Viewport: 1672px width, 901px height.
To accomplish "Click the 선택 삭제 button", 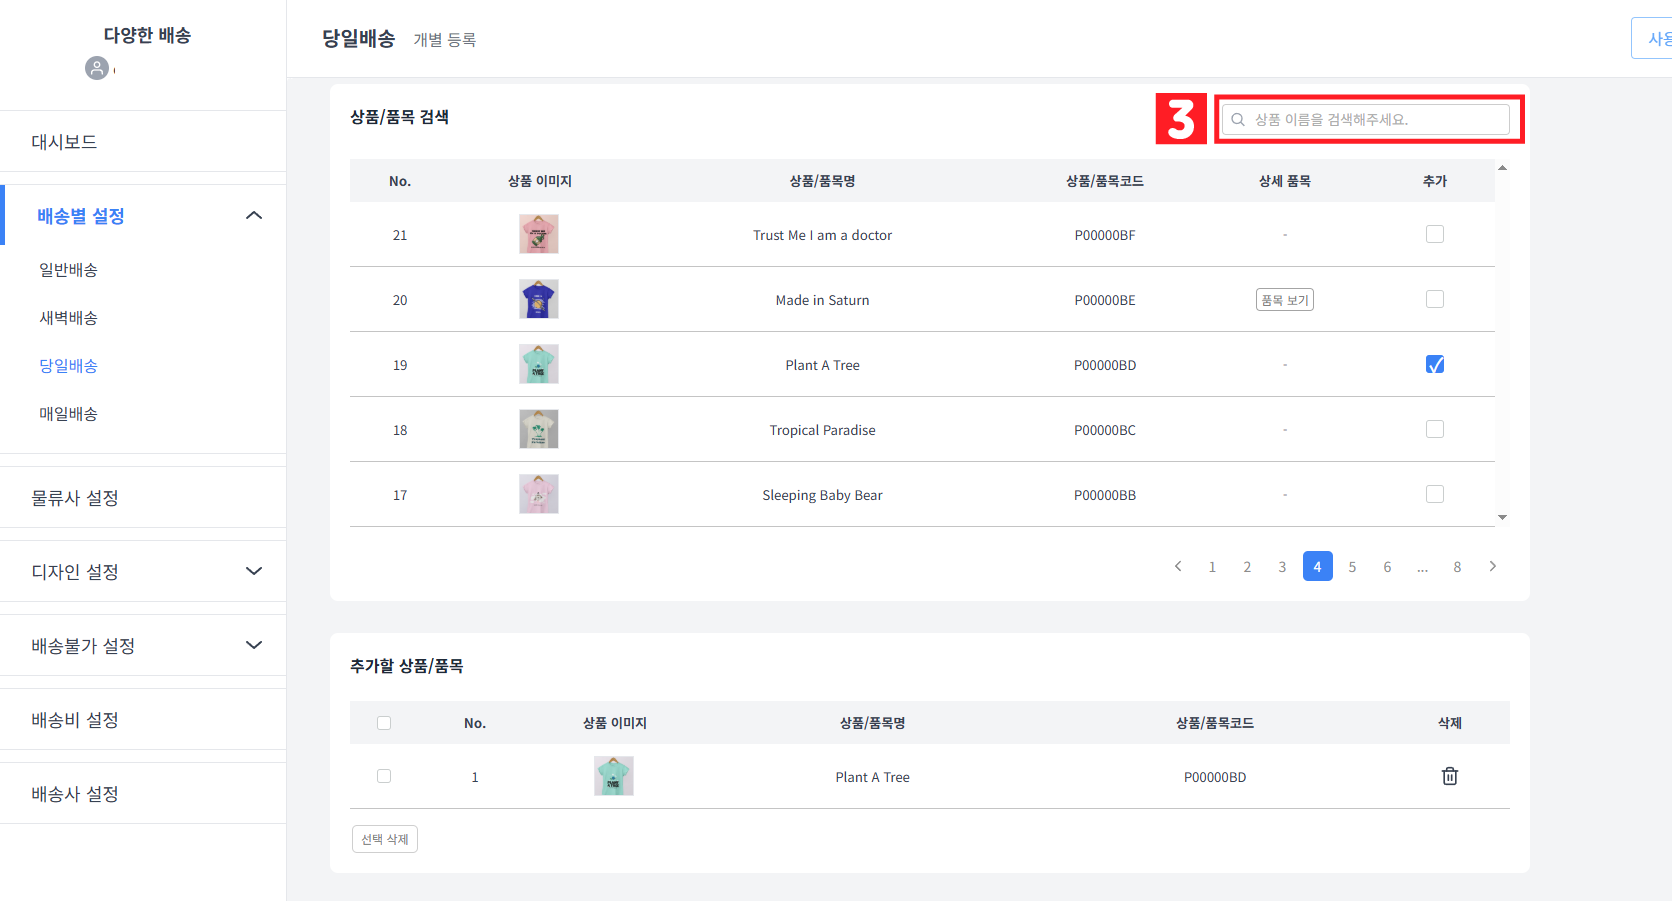I will (x=384, y=838).
